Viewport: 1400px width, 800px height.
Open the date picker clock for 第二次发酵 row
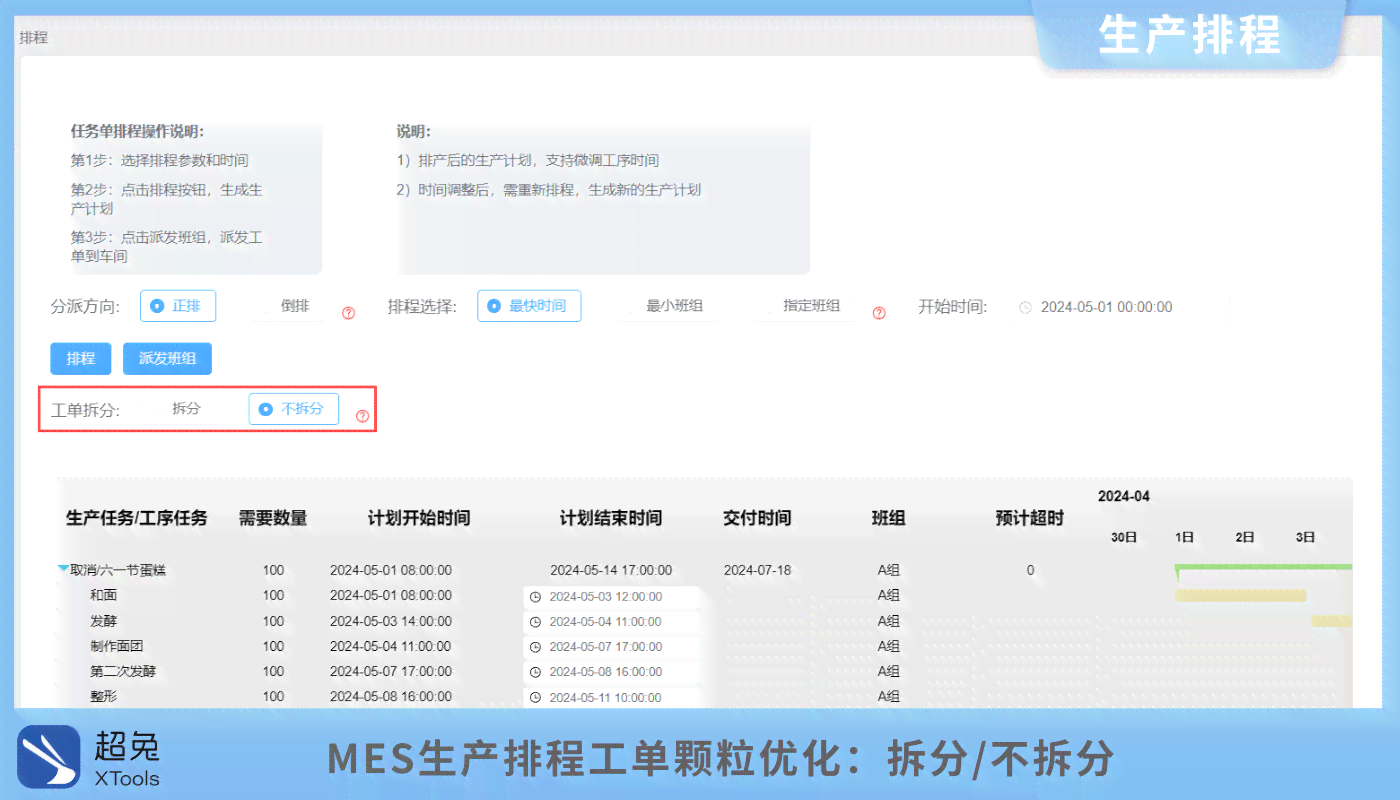pos(535,672)
